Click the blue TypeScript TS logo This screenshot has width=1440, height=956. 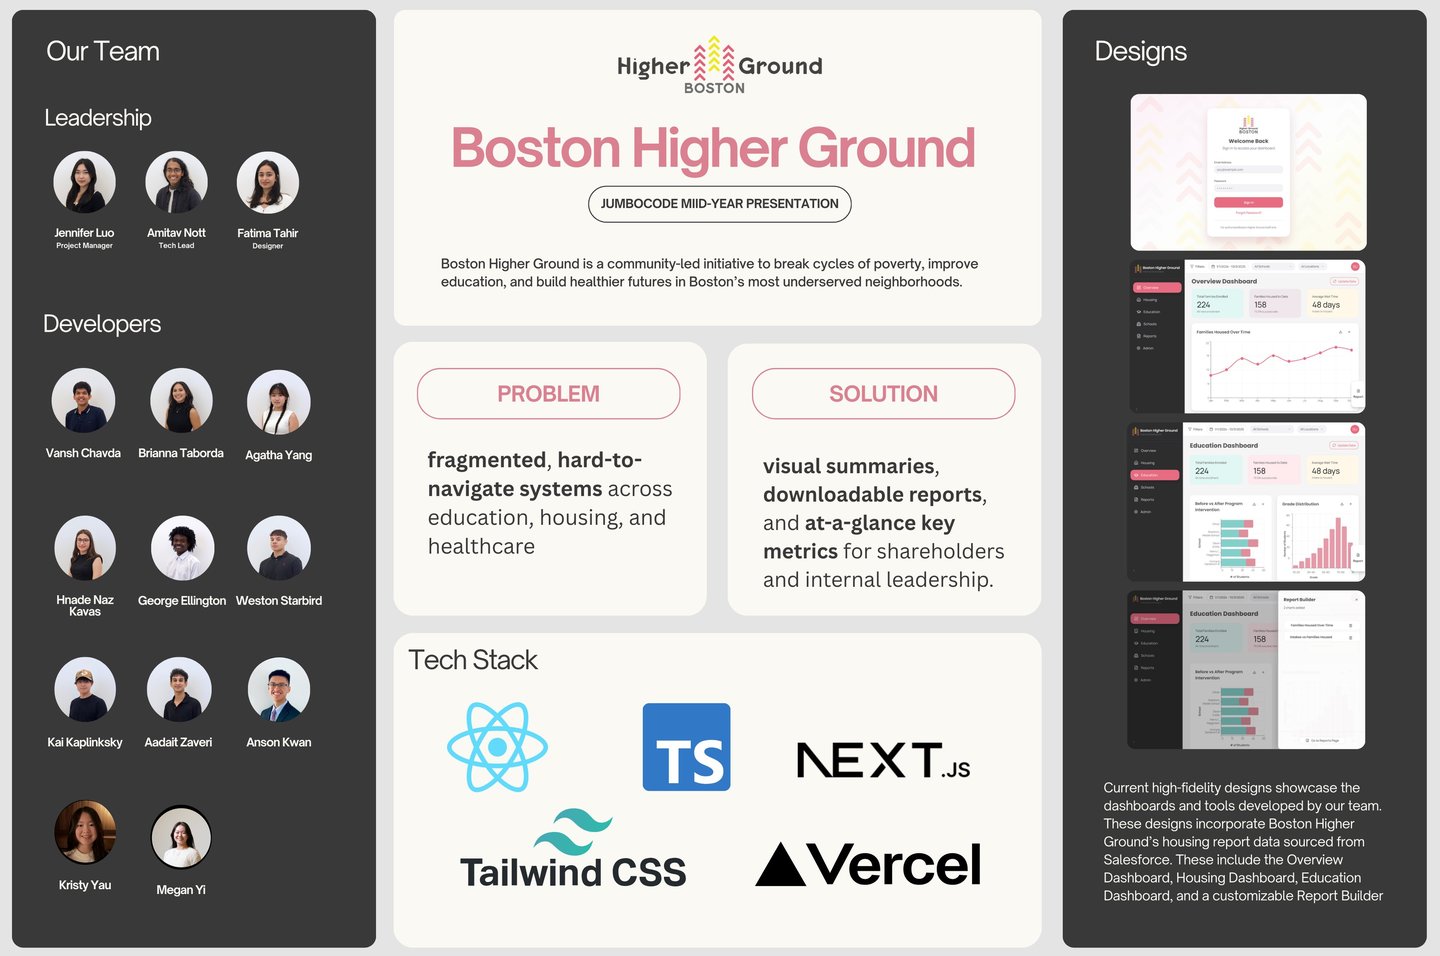pos(686,747)
